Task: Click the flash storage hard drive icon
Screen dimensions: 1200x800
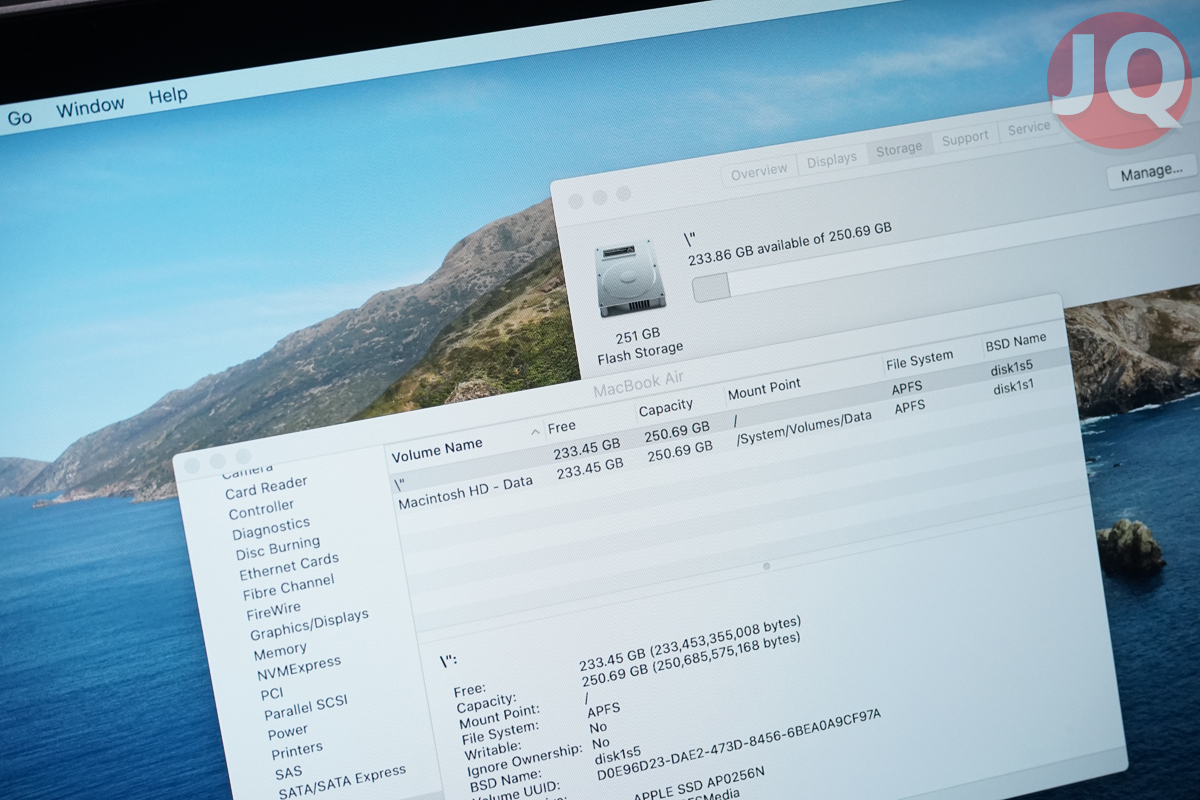Action: coord(629,279)
